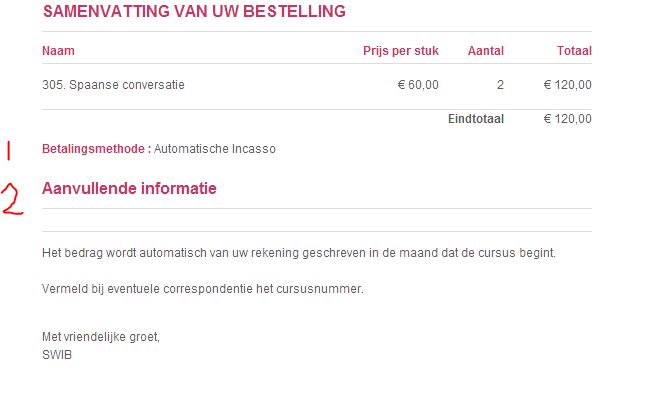Click the red handwritten number 2 annotation
The image size is (649, 399).
[x=12, y=200]
